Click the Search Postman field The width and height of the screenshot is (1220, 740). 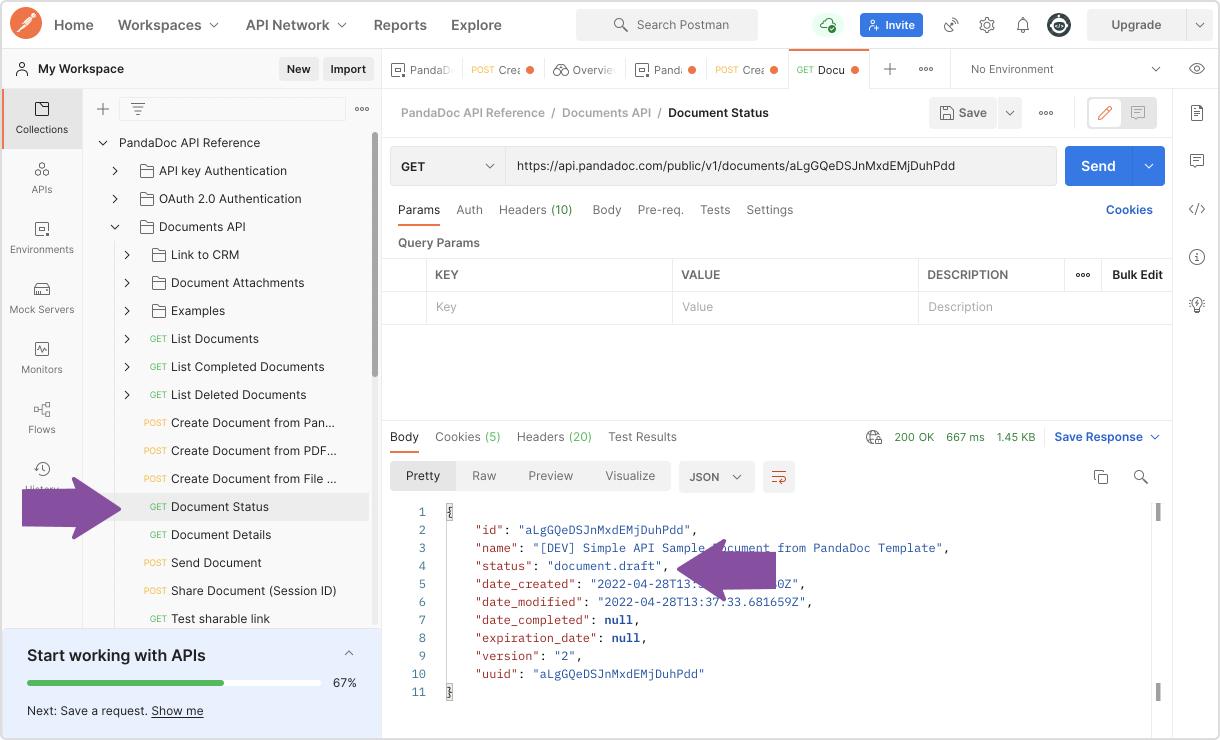[667, 25]
